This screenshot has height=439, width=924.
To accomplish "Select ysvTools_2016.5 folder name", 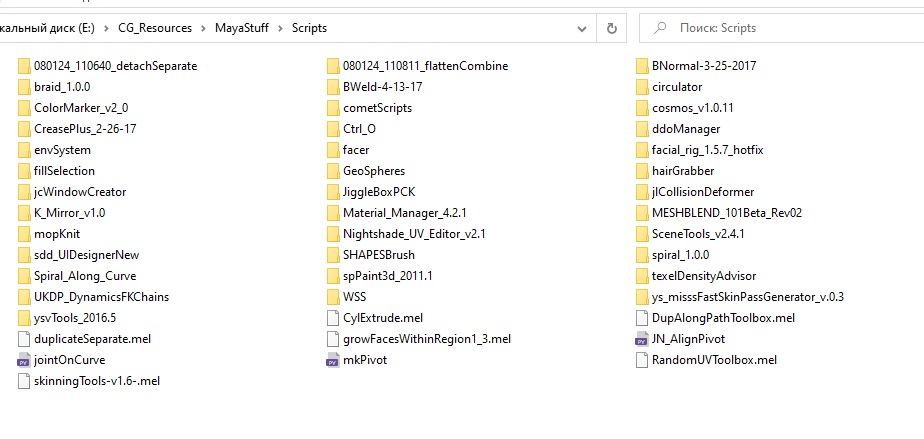I will pos(75,318).
